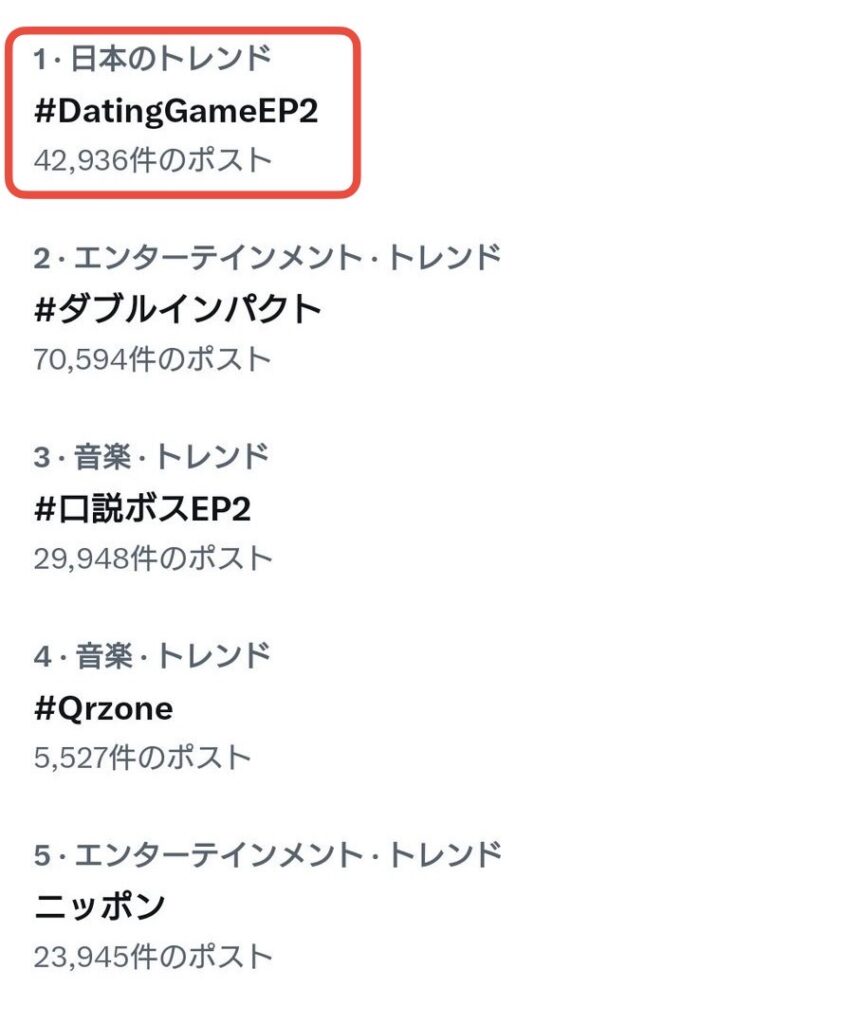
Task: Open the #Qrzone hashtag trend
Action: coord(103,709)
